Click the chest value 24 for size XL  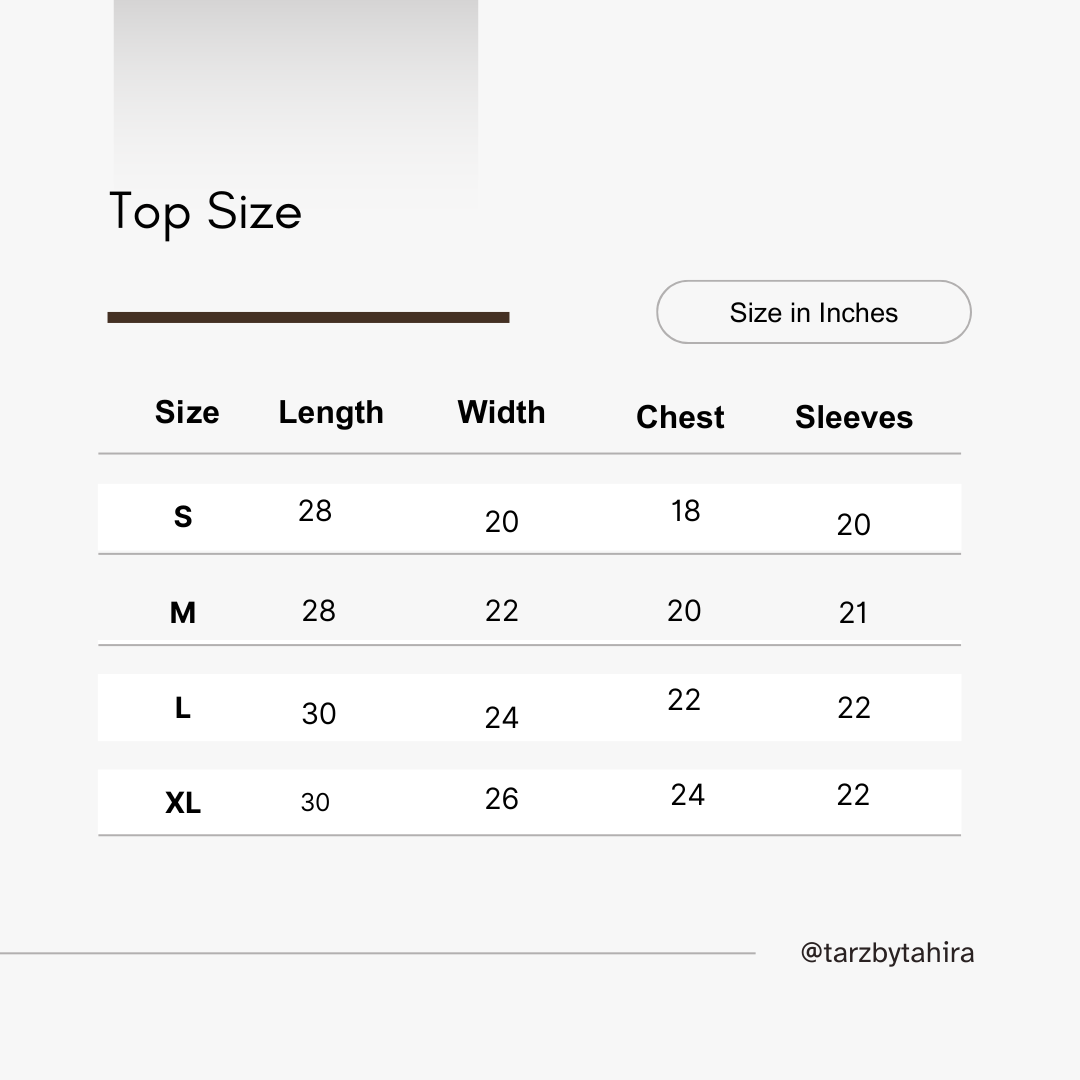(687, 794)
